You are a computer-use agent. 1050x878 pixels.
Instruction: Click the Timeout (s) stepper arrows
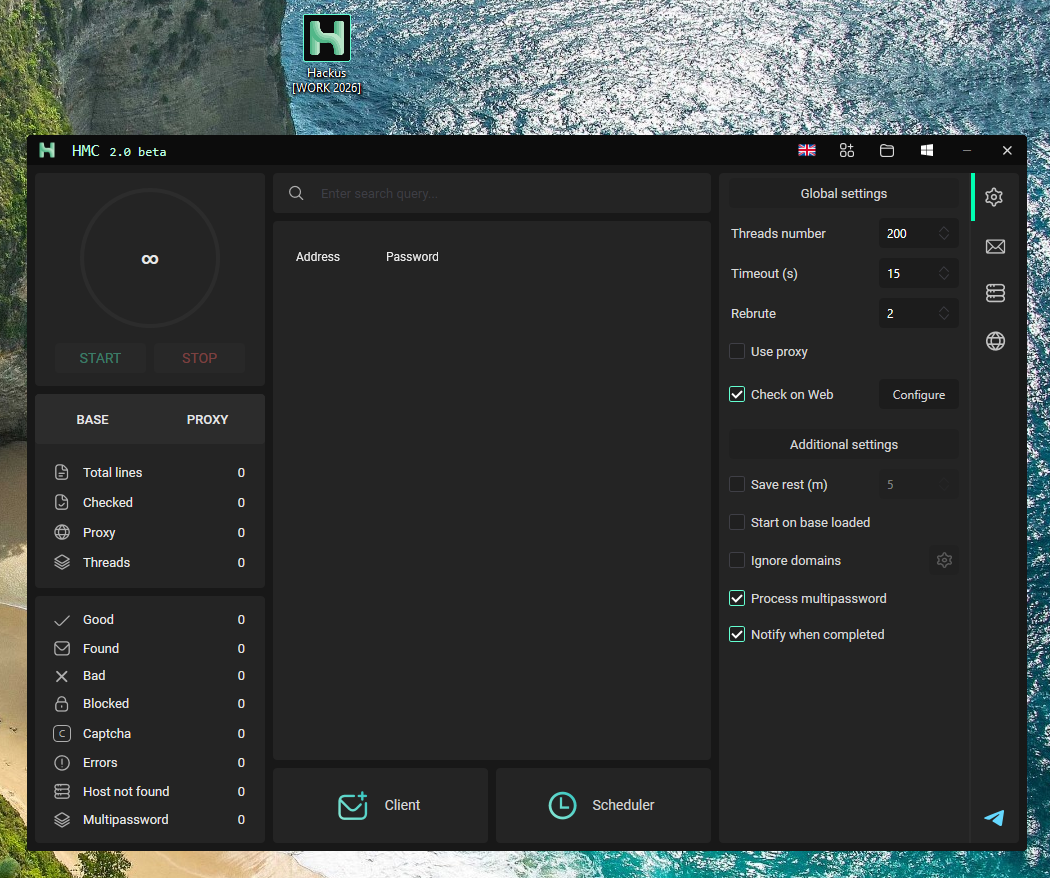[944, 273]
